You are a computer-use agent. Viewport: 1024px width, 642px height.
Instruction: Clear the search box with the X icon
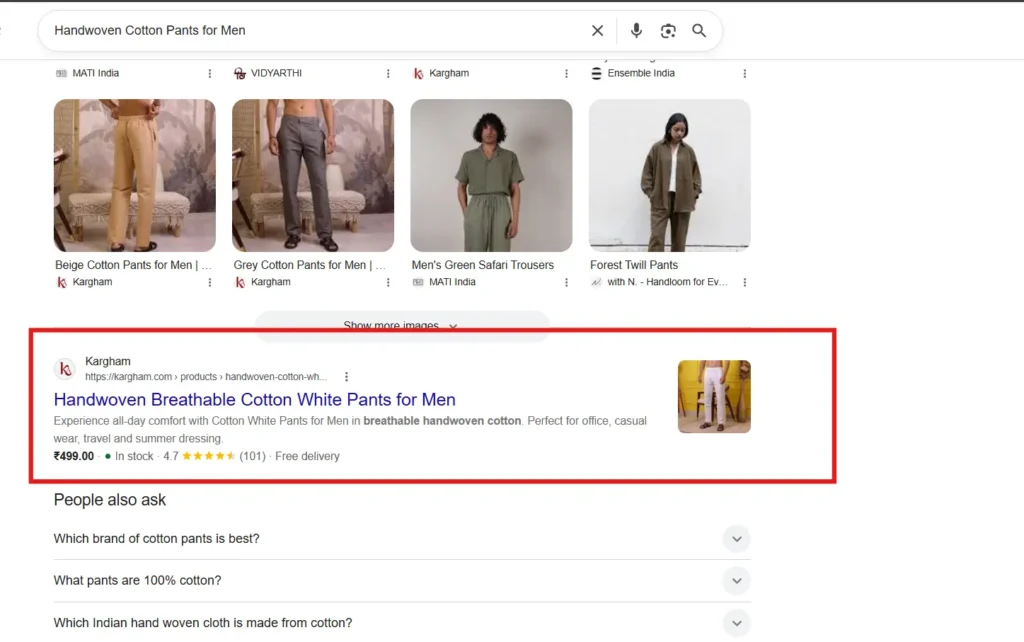(597, 31)
